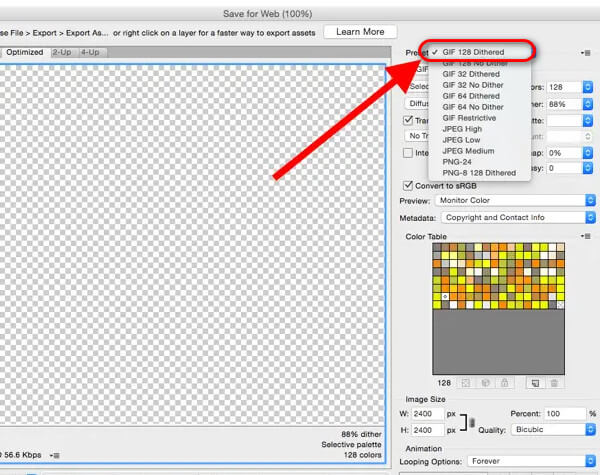Choose JPEG High from the preset list
Screen dimensions: 600x475
click(x=462, y=129)
